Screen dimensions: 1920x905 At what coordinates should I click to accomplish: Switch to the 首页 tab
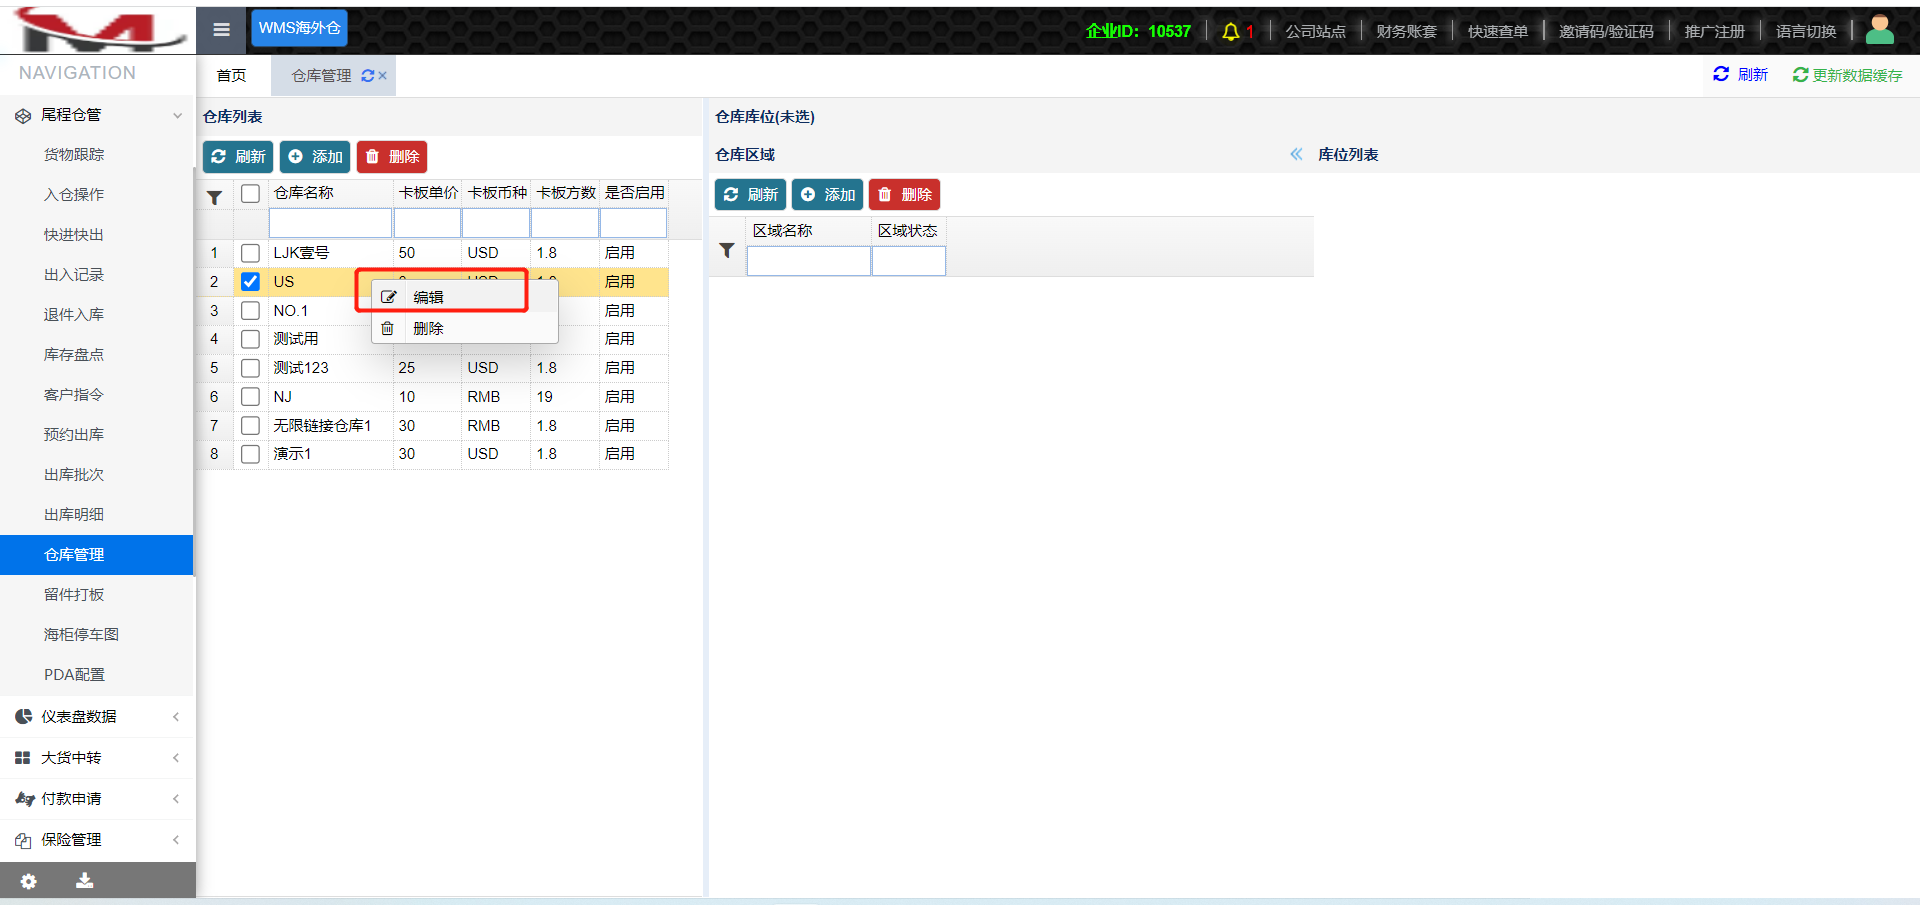pos(231,76)
